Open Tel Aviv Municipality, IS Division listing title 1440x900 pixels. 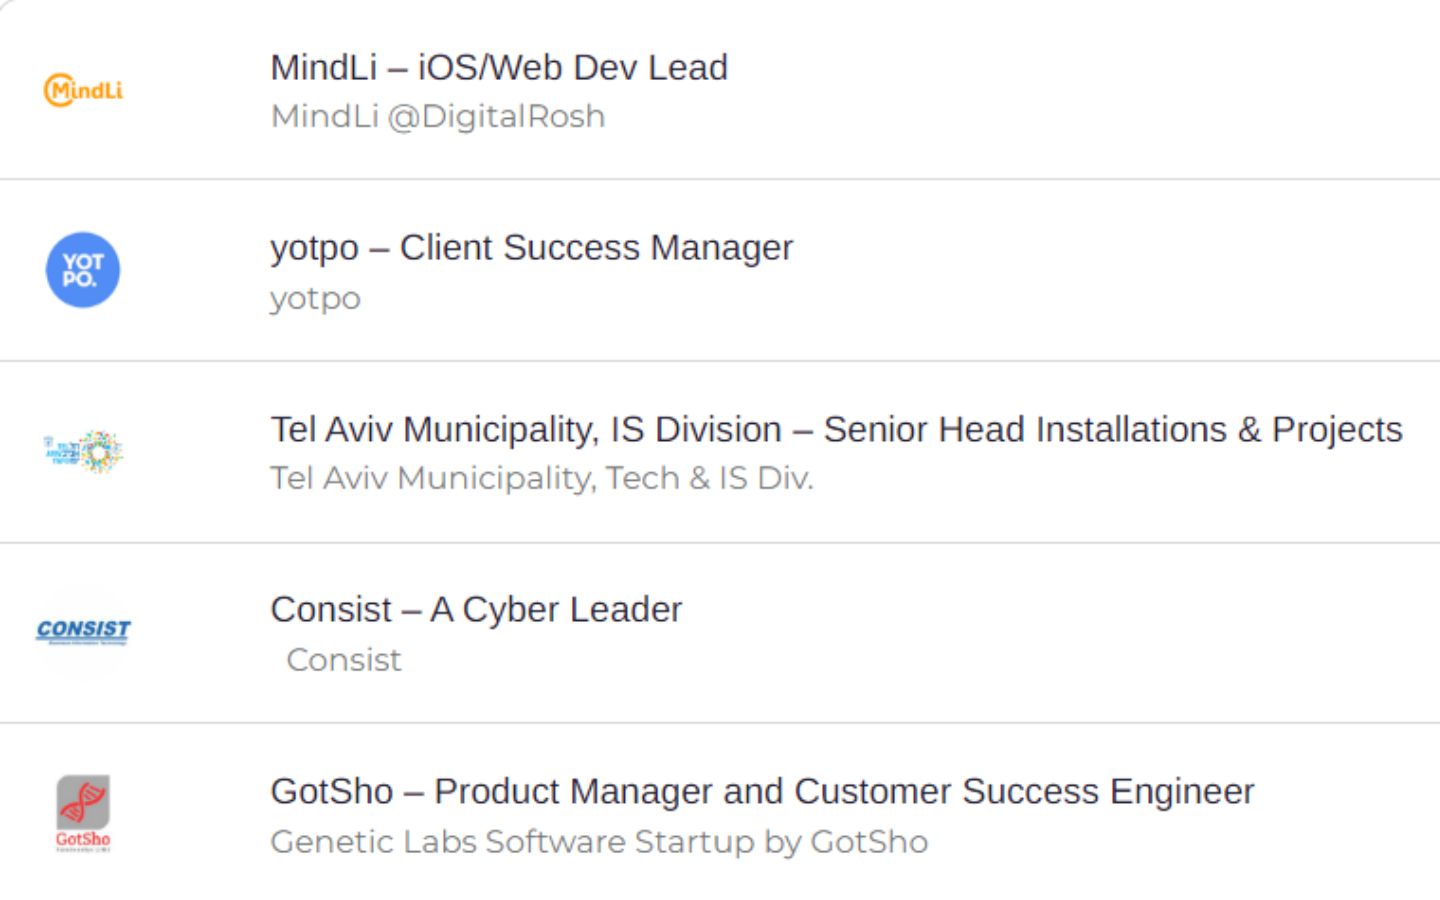point(836,429)
